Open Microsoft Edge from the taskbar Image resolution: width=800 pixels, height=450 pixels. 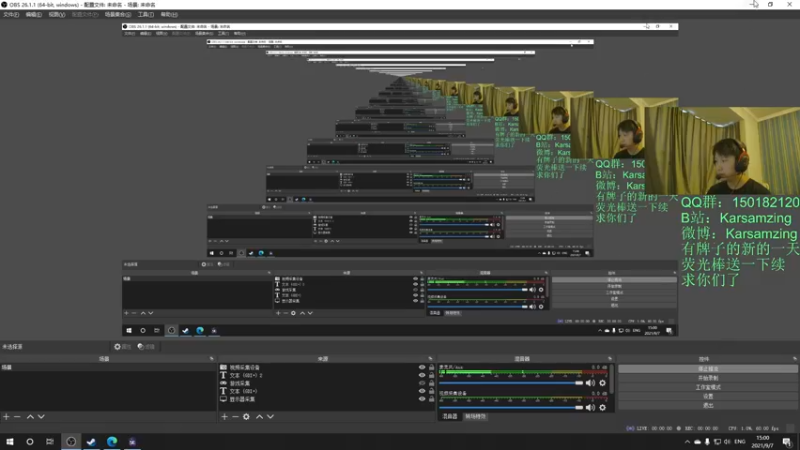pos(112,442)
